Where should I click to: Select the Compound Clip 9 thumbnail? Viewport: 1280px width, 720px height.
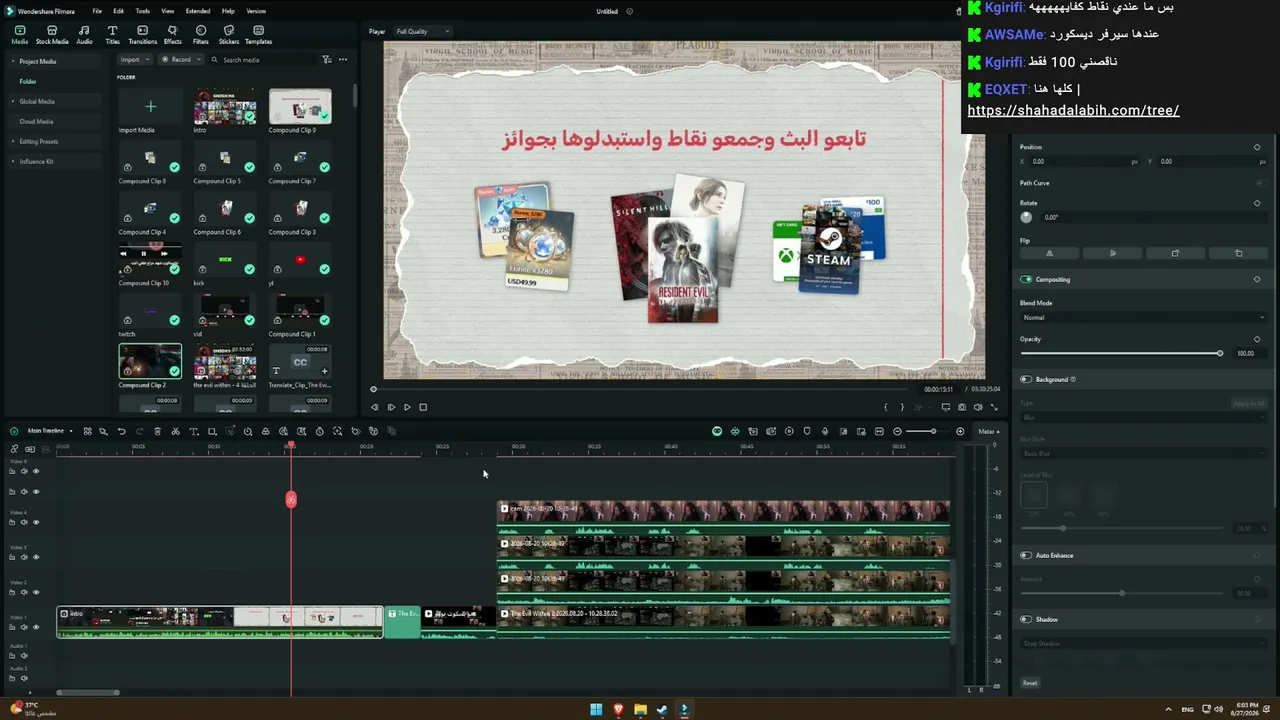[x=300, y=108]
